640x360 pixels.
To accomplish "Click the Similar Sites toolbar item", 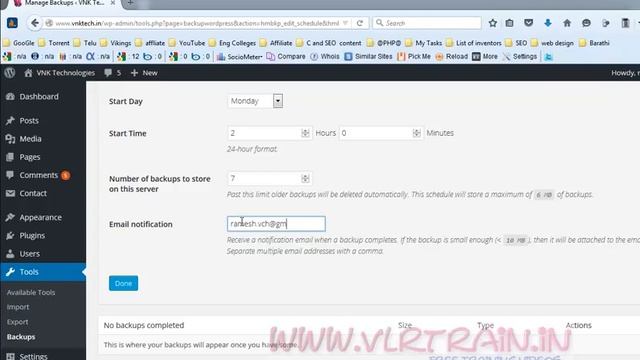I will coord(369,57).
